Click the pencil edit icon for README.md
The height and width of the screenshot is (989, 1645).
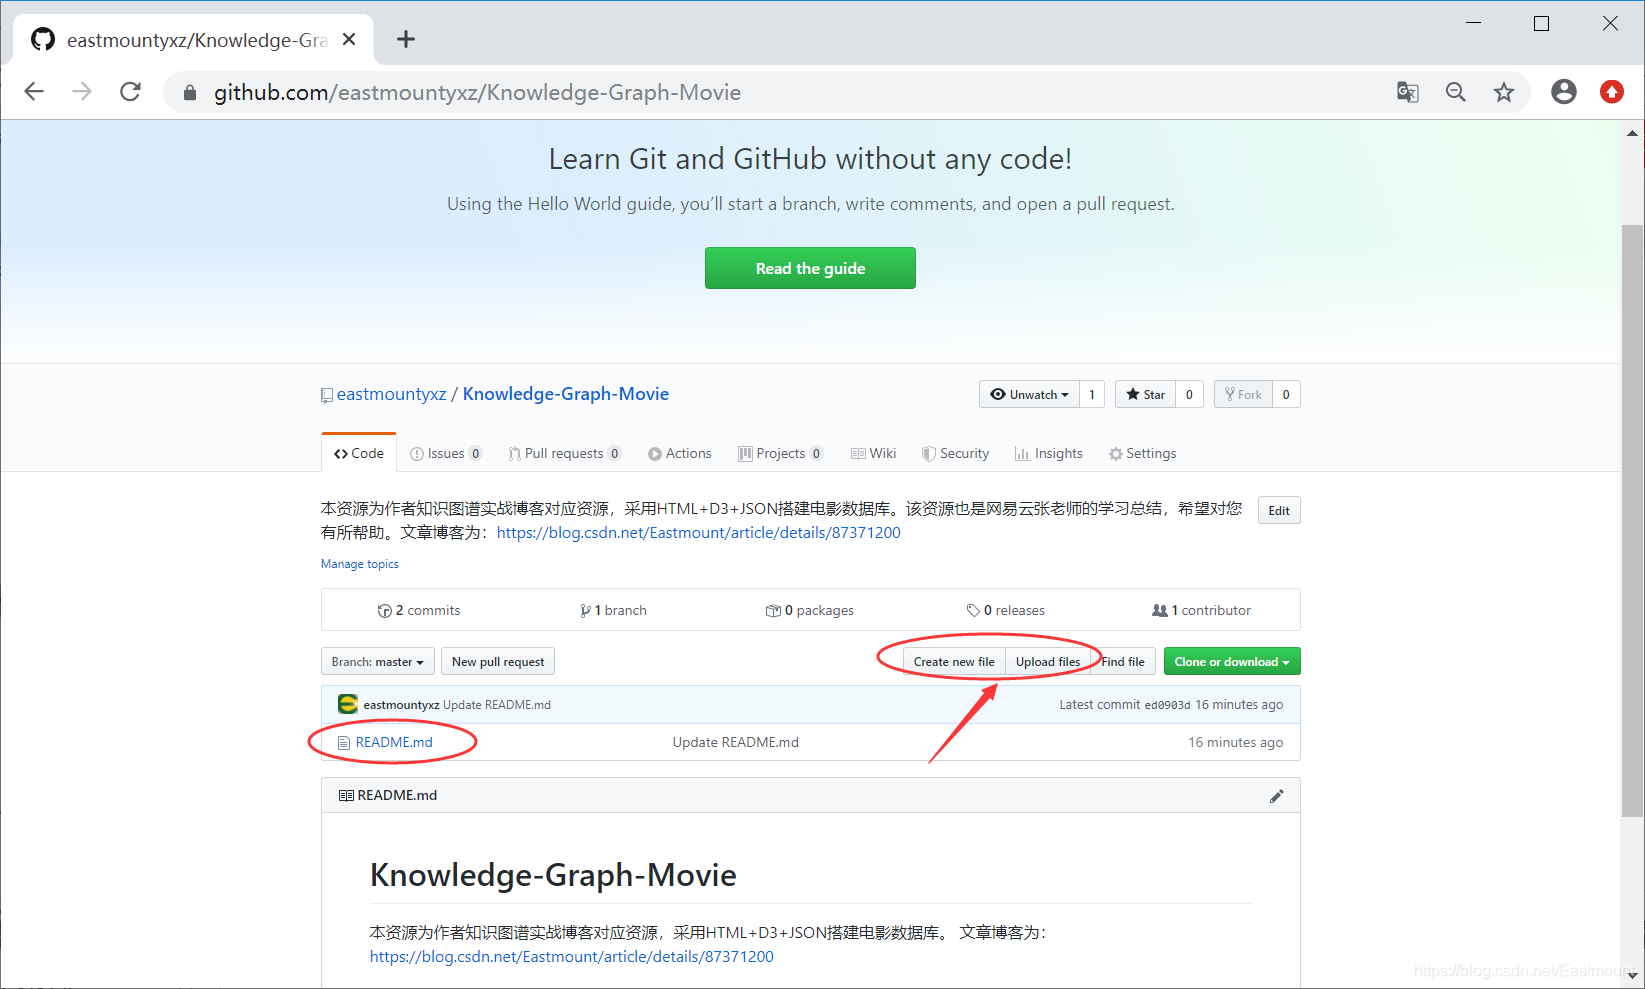(x=1276, y=796)
